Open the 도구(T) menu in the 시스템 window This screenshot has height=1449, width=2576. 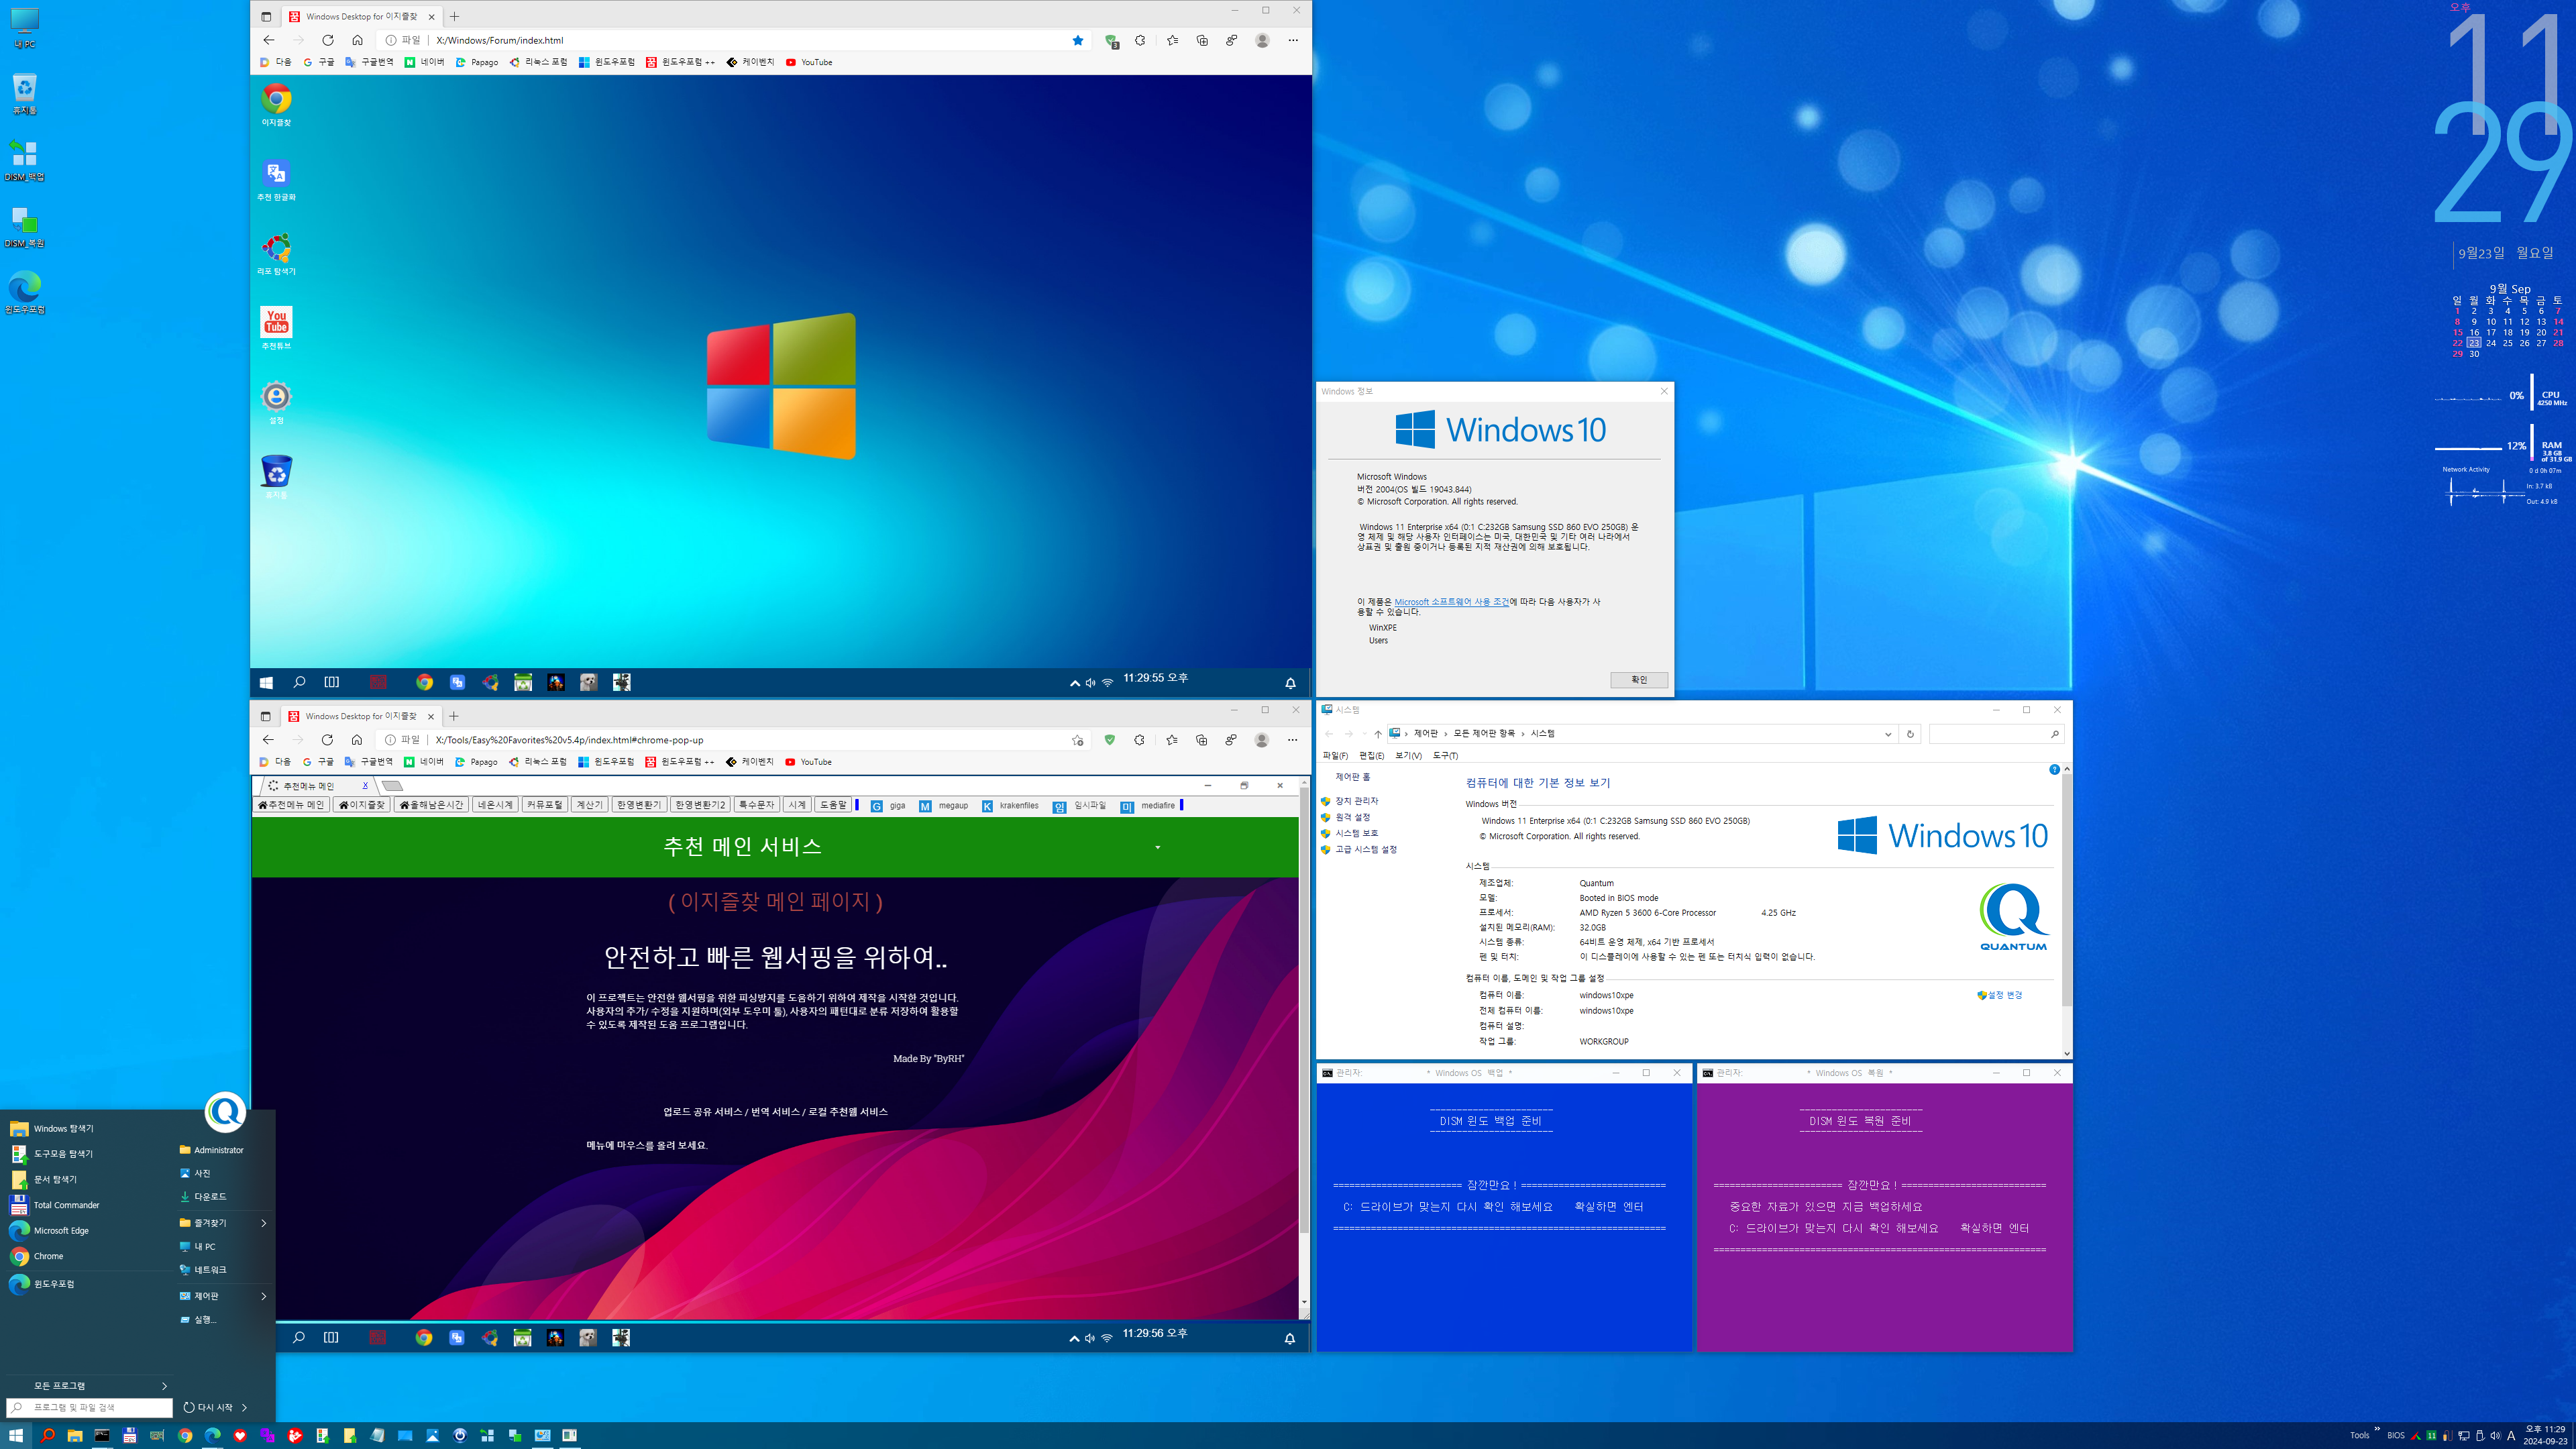[1445, 755]
